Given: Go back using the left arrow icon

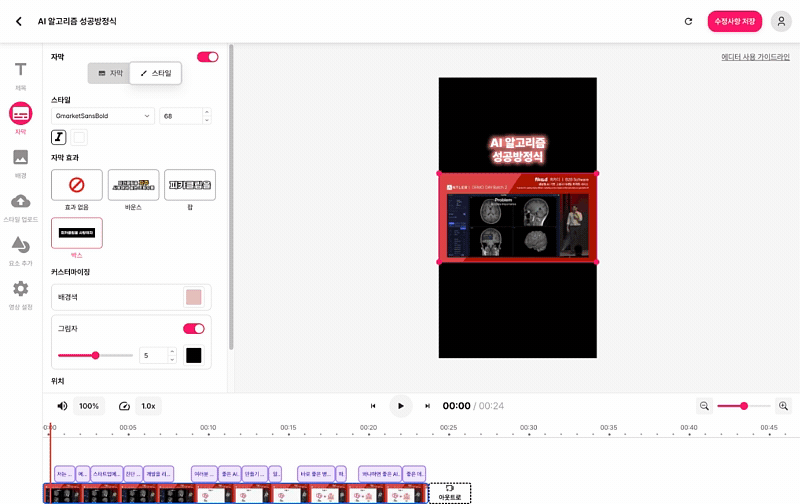Looking at the screenshot, I should (19, 21).
